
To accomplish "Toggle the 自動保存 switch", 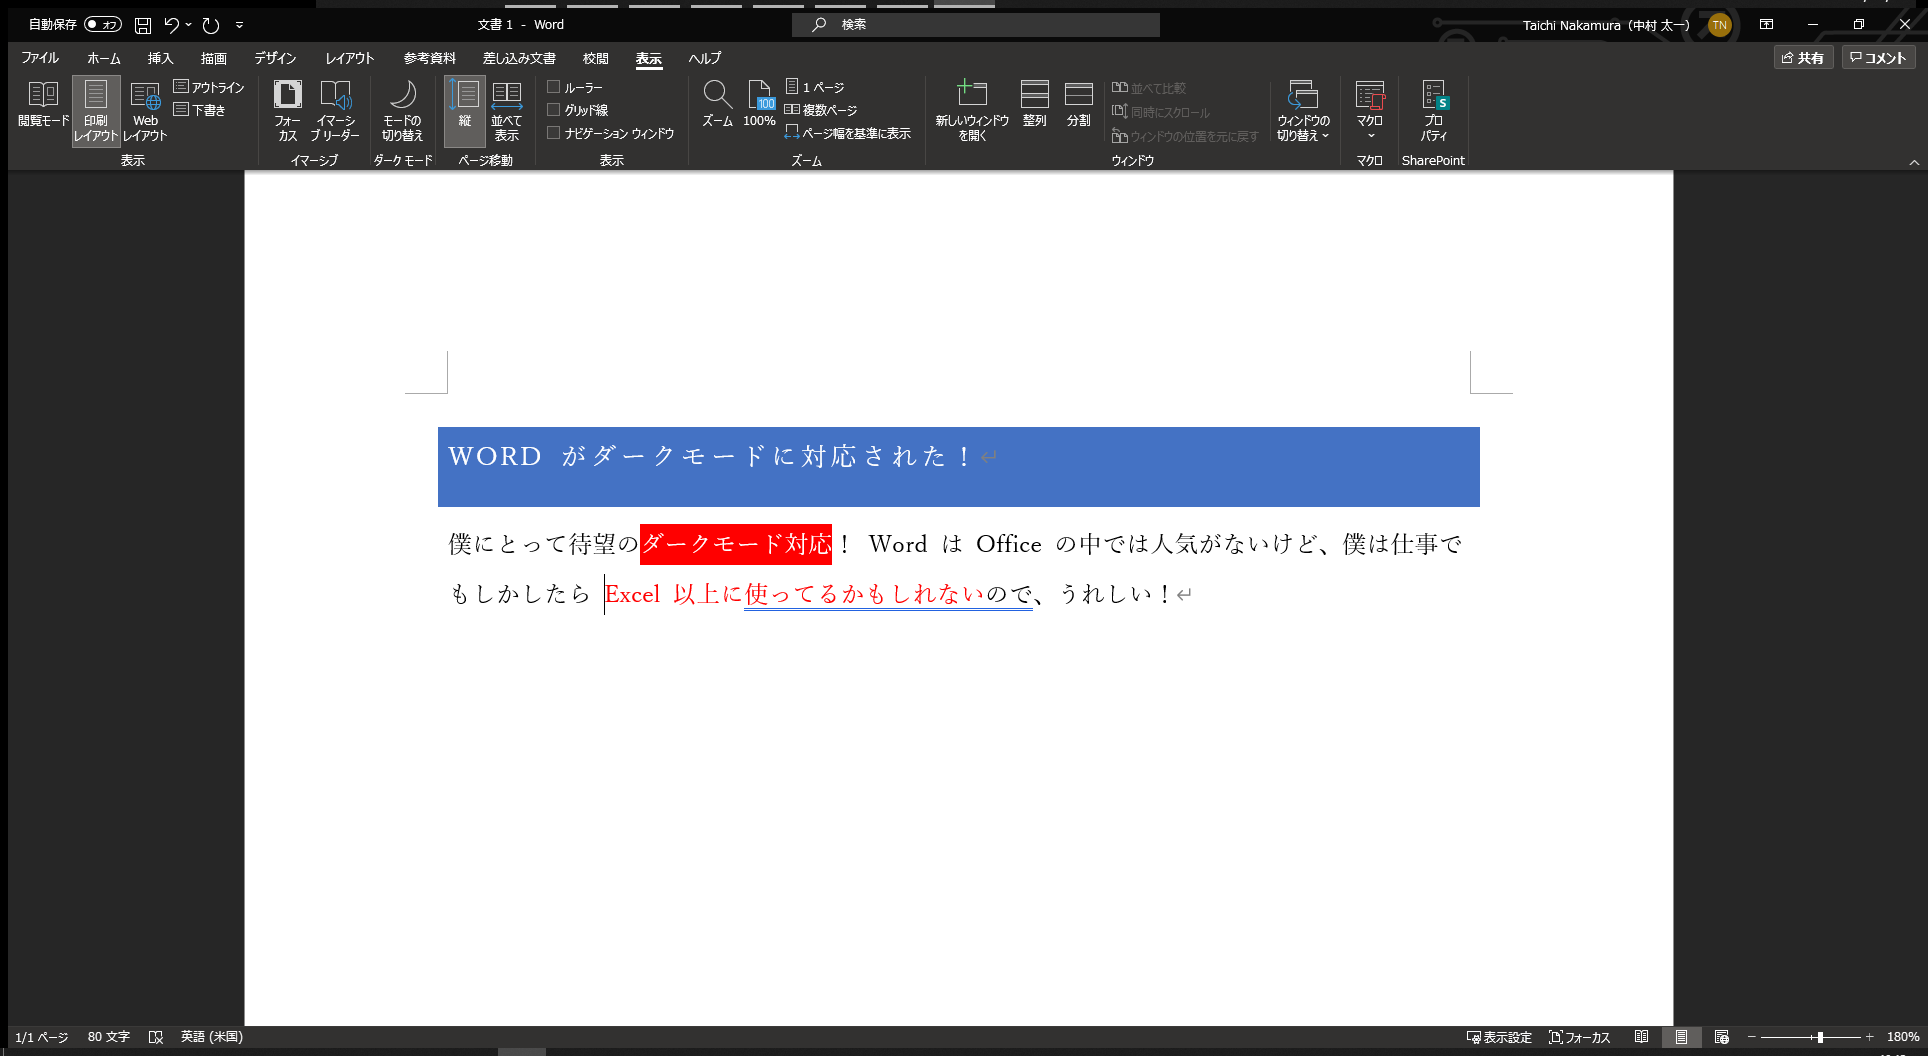I will pyautogui.click(x=102, y=24).
